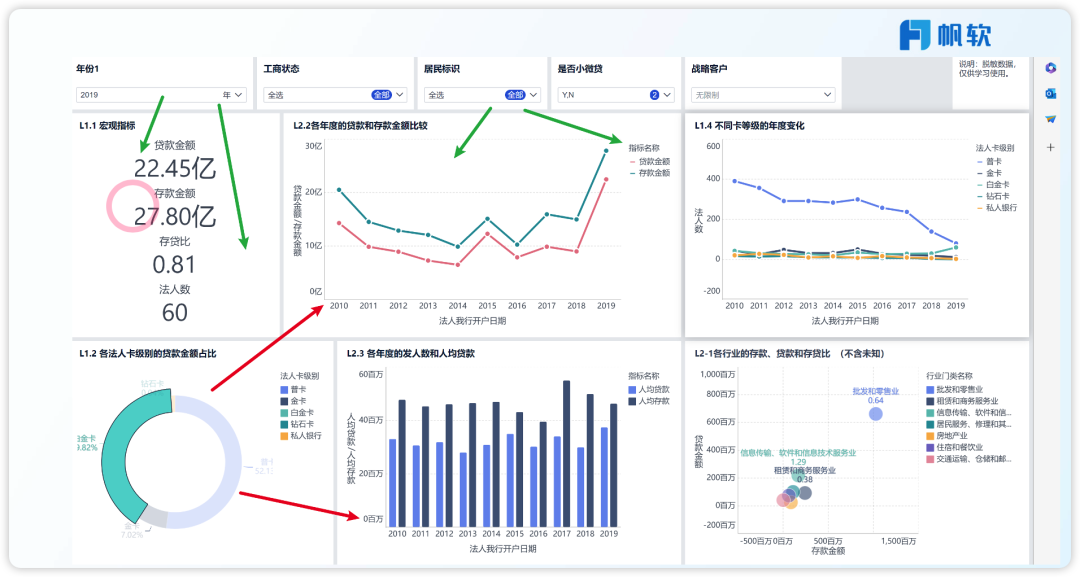
Task: Click the plus icon to add sidebar app
Action: pos(1050,147)
